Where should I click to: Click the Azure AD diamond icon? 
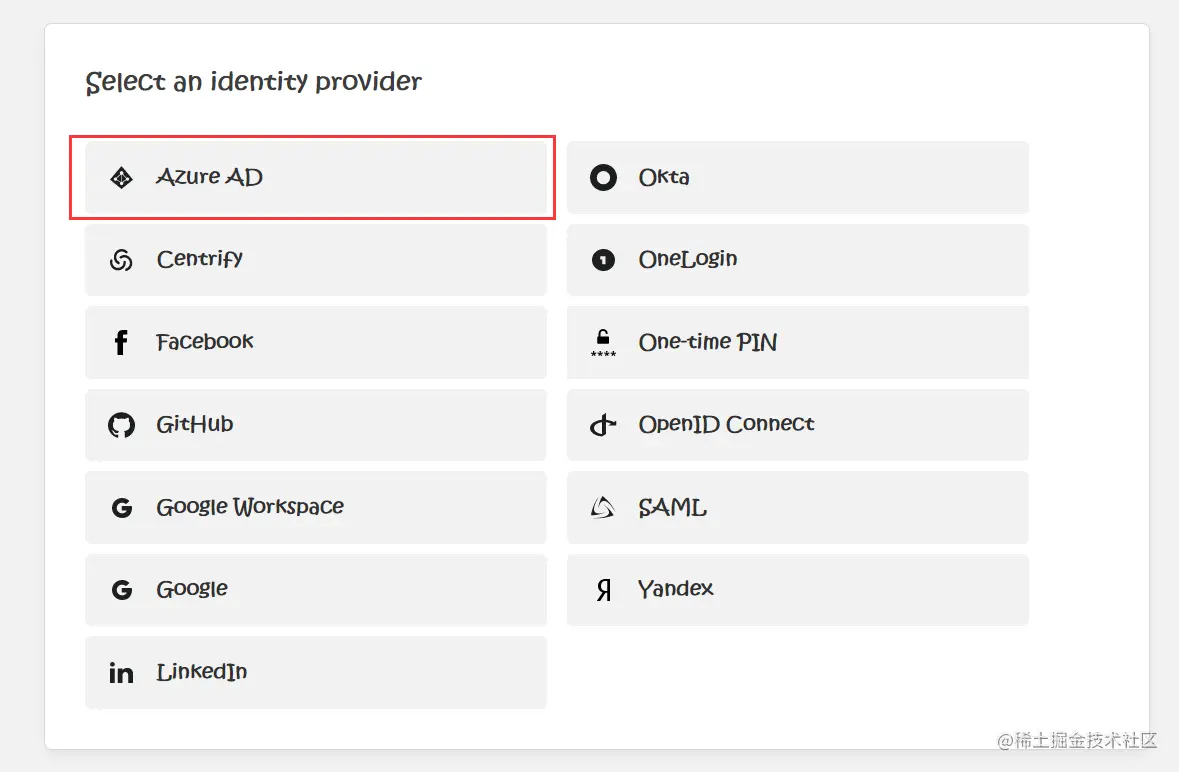coord(121,178)
